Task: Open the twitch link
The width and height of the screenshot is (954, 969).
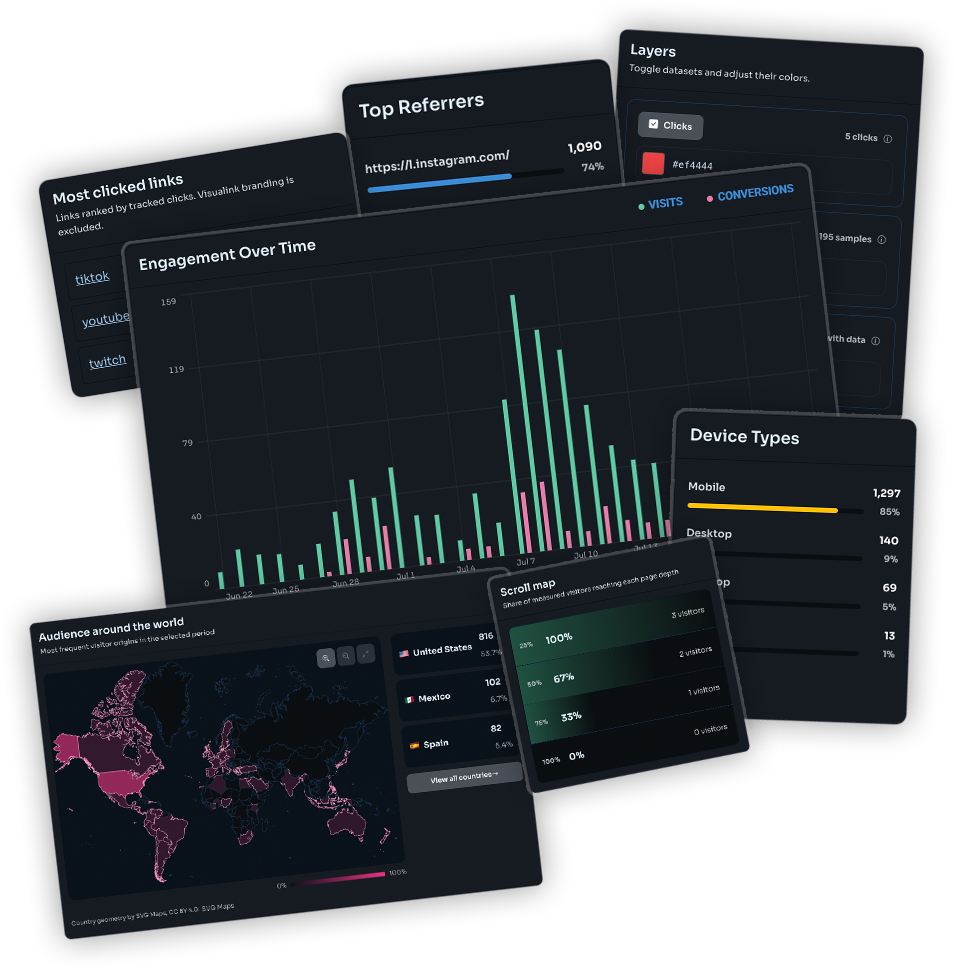Action: [x=108, y=362]
